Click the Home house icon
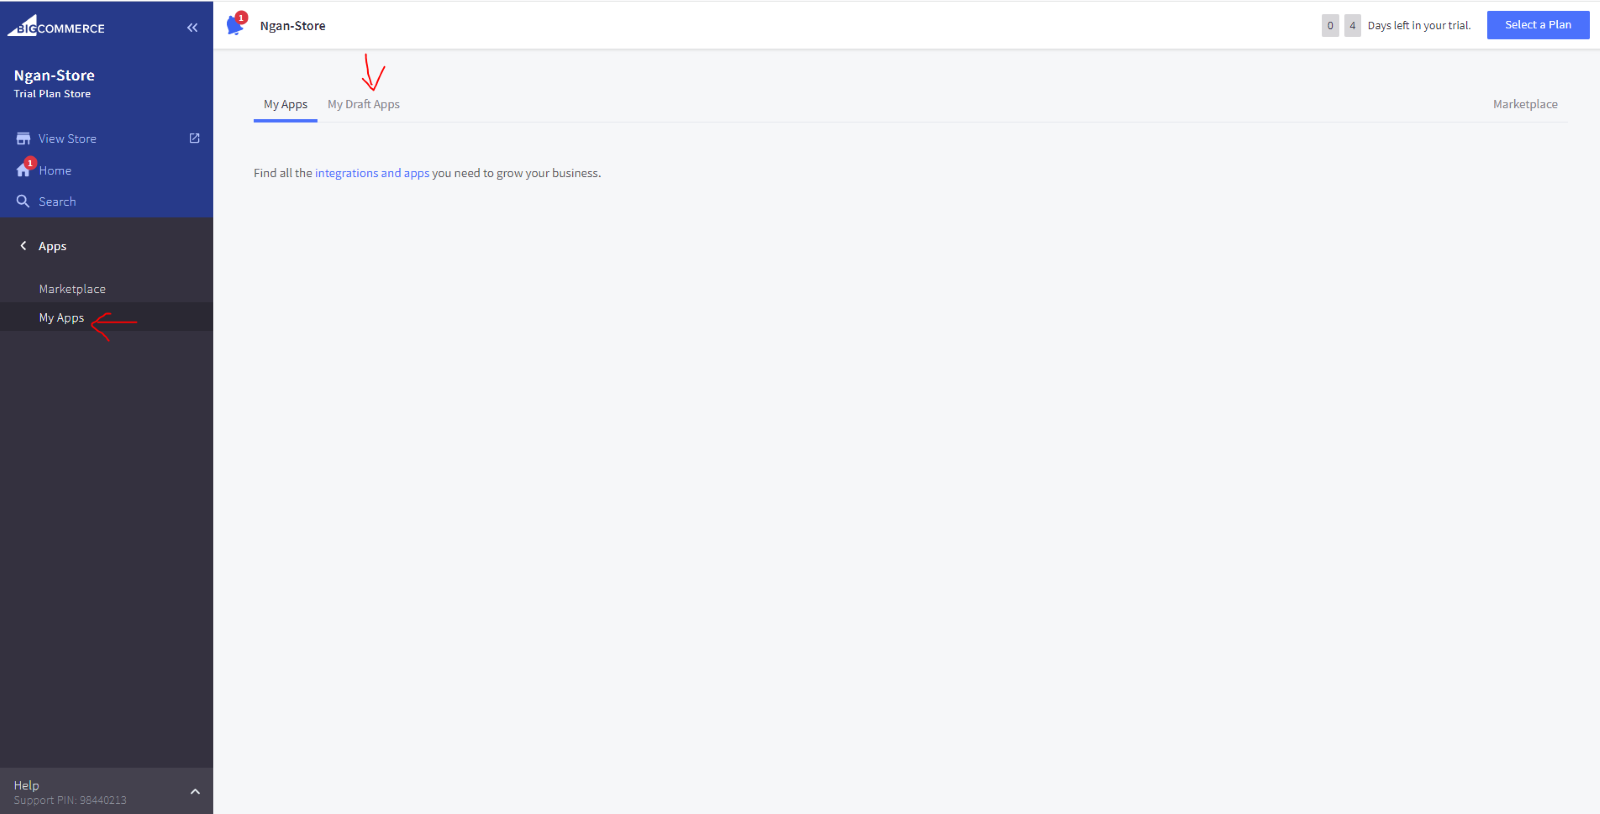 point(23,170)
